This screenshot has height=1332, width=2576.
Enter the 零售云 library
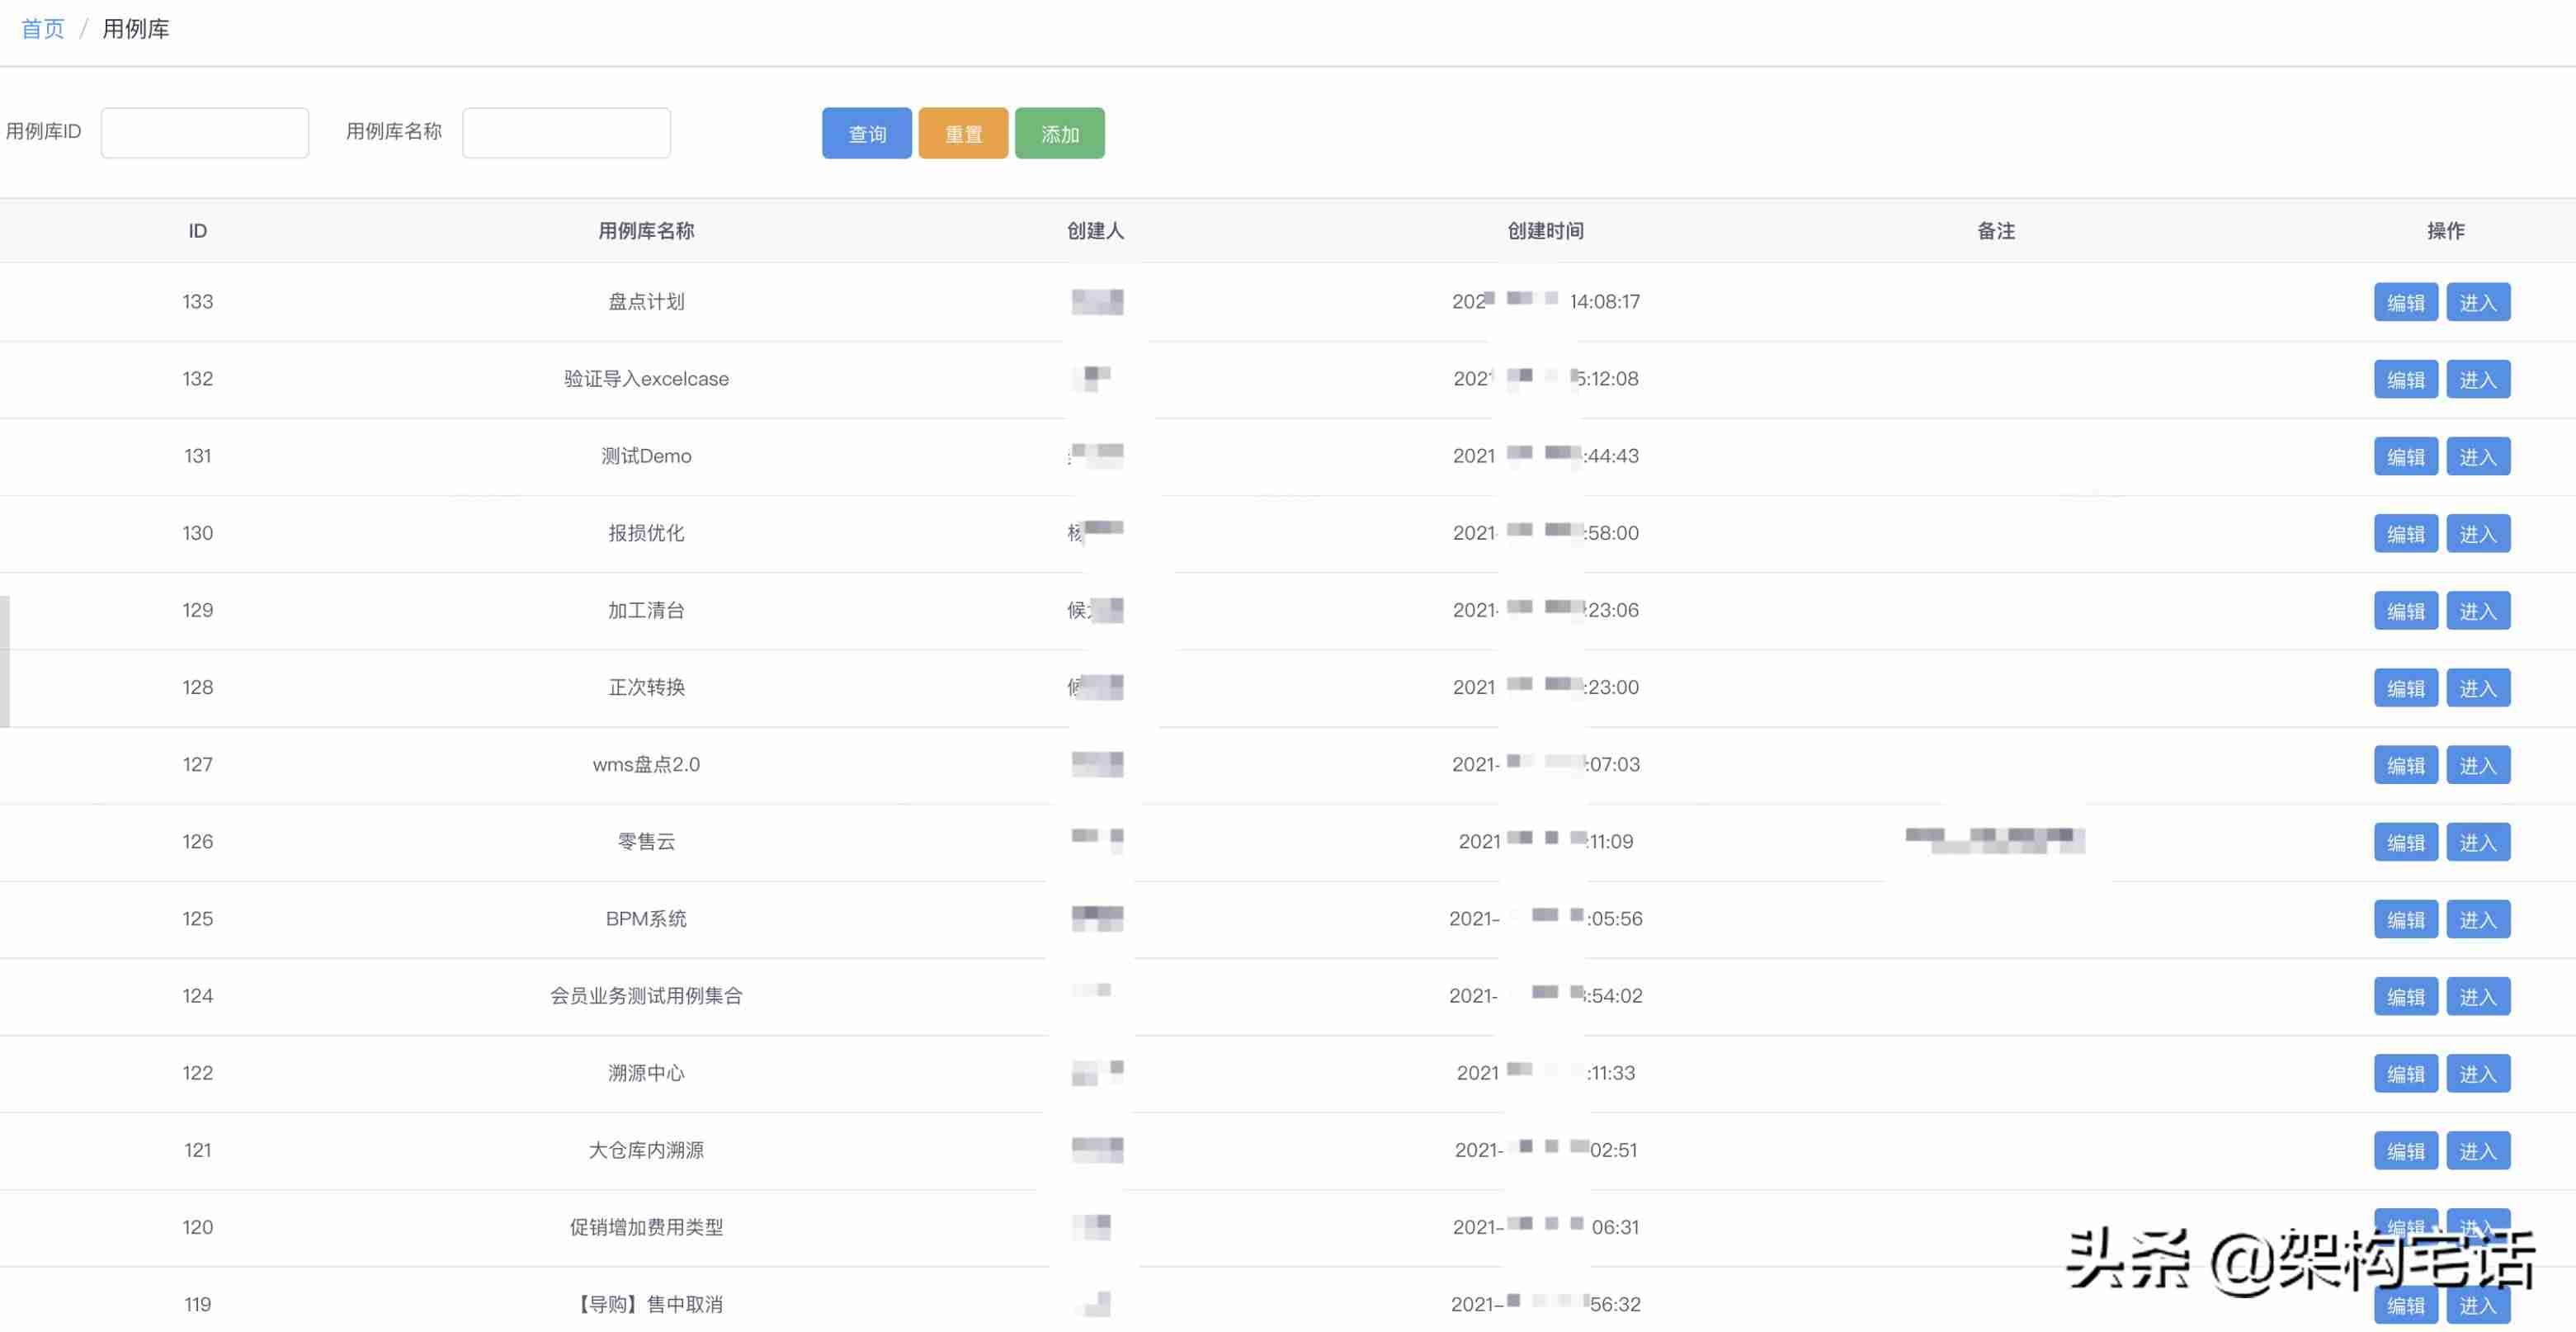pyautogui.click(x=2478, y=842)
